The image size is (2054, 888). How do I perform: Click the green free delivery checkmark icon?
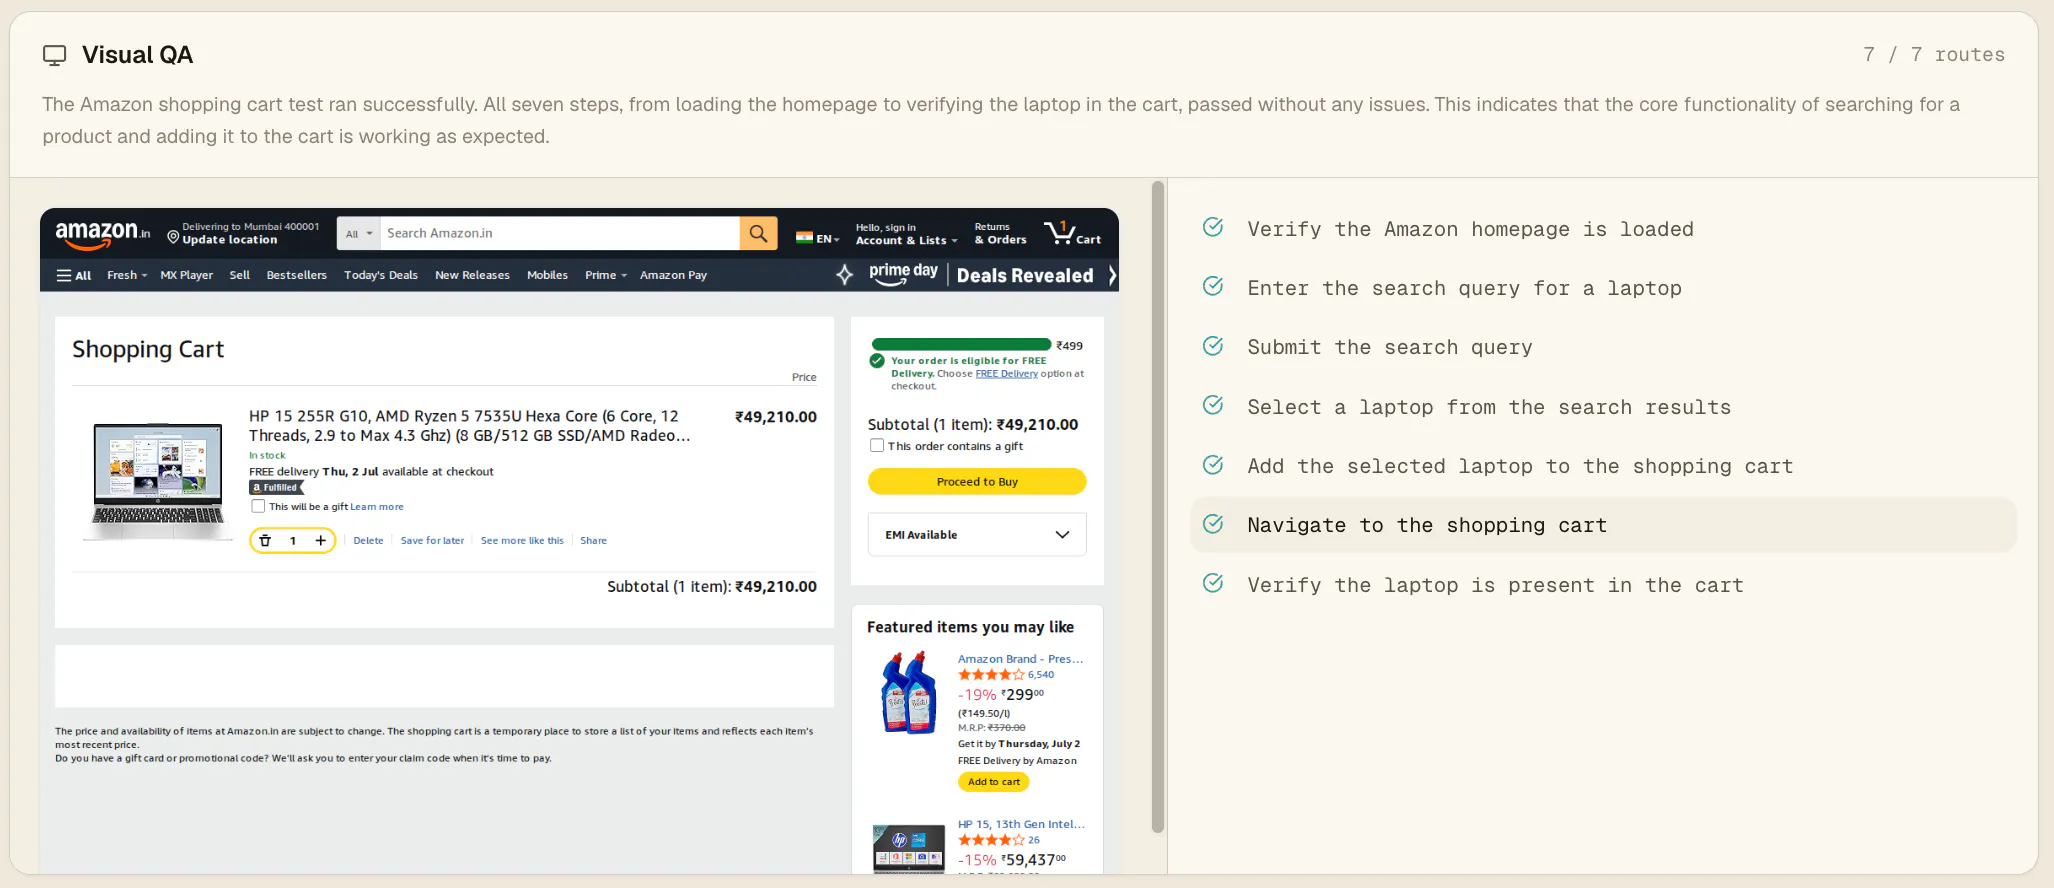877,361
